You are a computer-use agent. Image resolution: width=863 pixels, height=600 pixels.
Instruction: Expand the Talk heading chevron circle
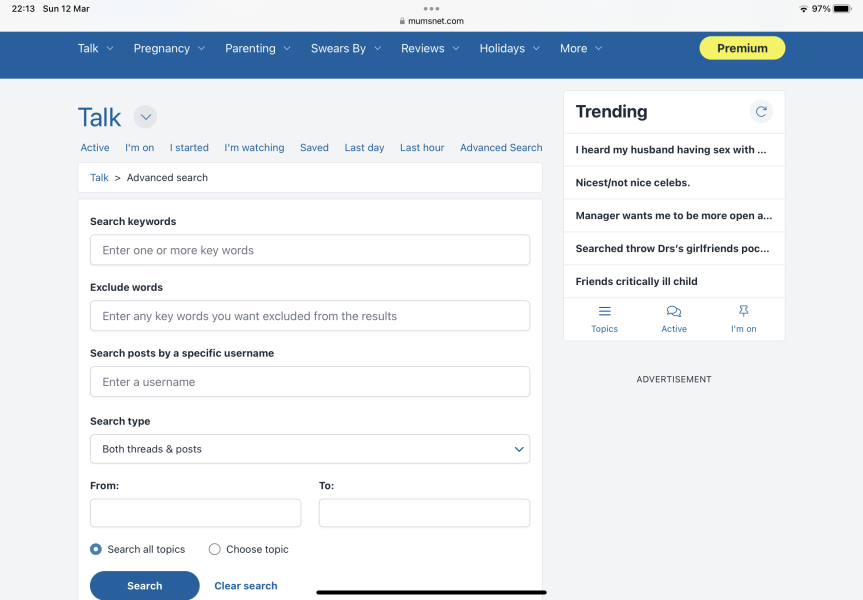pos(145,117)
